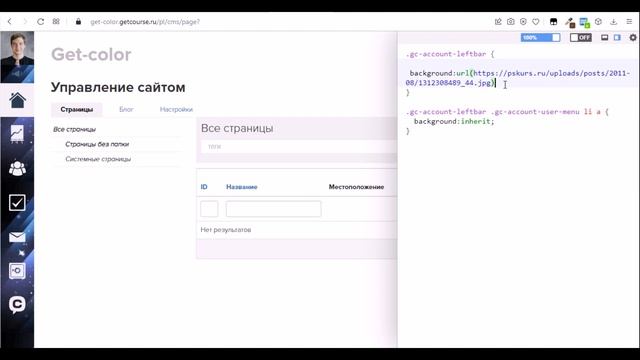Dock the editor panel to the bottom
640x360 pixels.
pos(604,38)
